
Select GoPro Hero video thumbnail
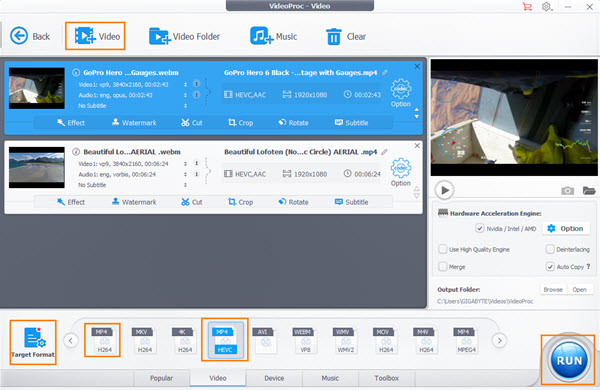(37, 88)
